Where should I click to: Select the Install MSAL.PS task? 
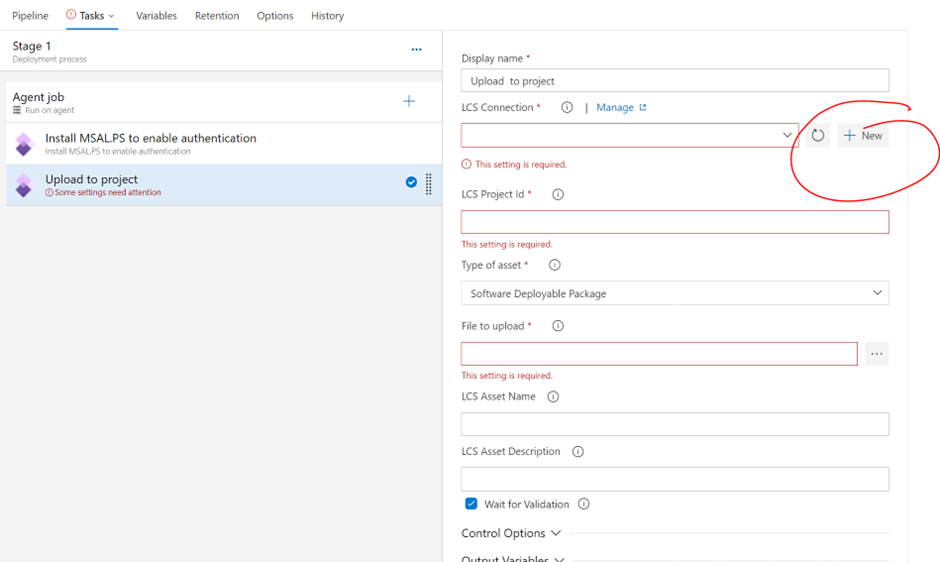tap(150, 143)
